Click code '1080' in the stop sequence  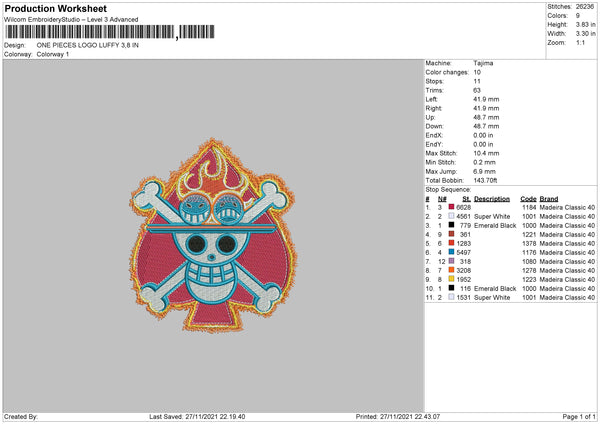[x=529, y=261]
